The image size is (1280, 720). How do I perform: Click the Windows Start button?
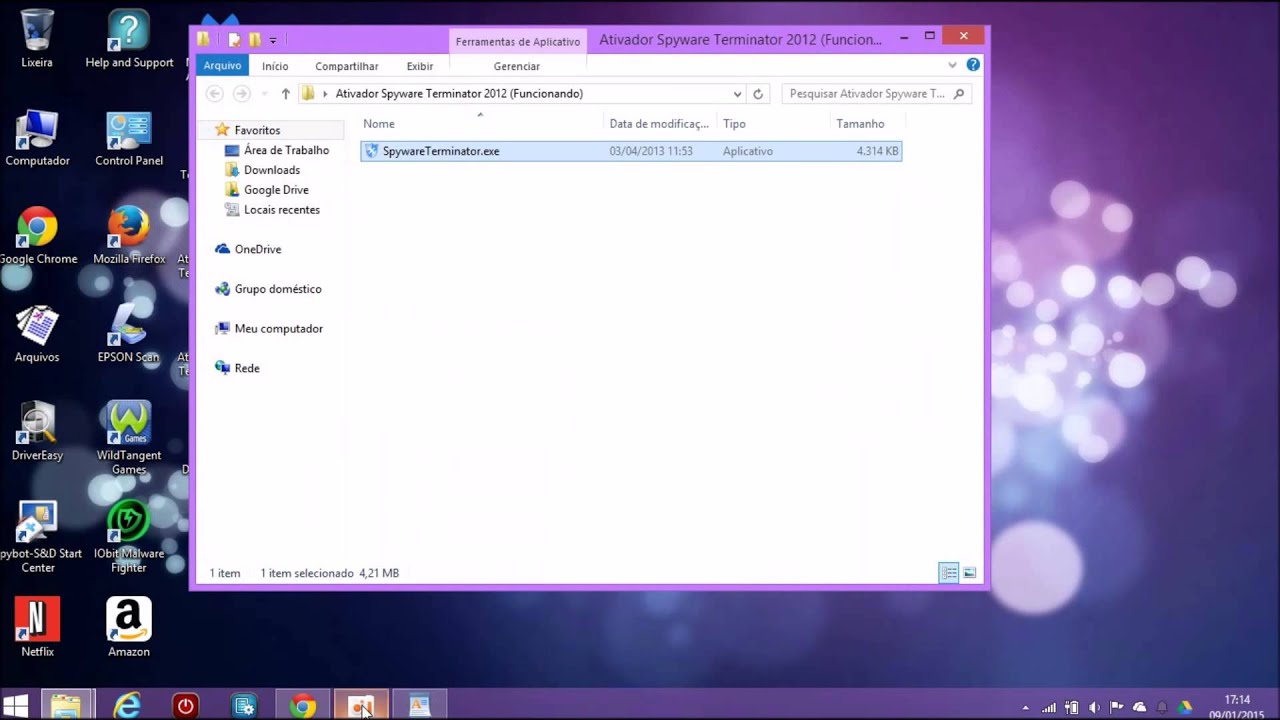(16, 706)
